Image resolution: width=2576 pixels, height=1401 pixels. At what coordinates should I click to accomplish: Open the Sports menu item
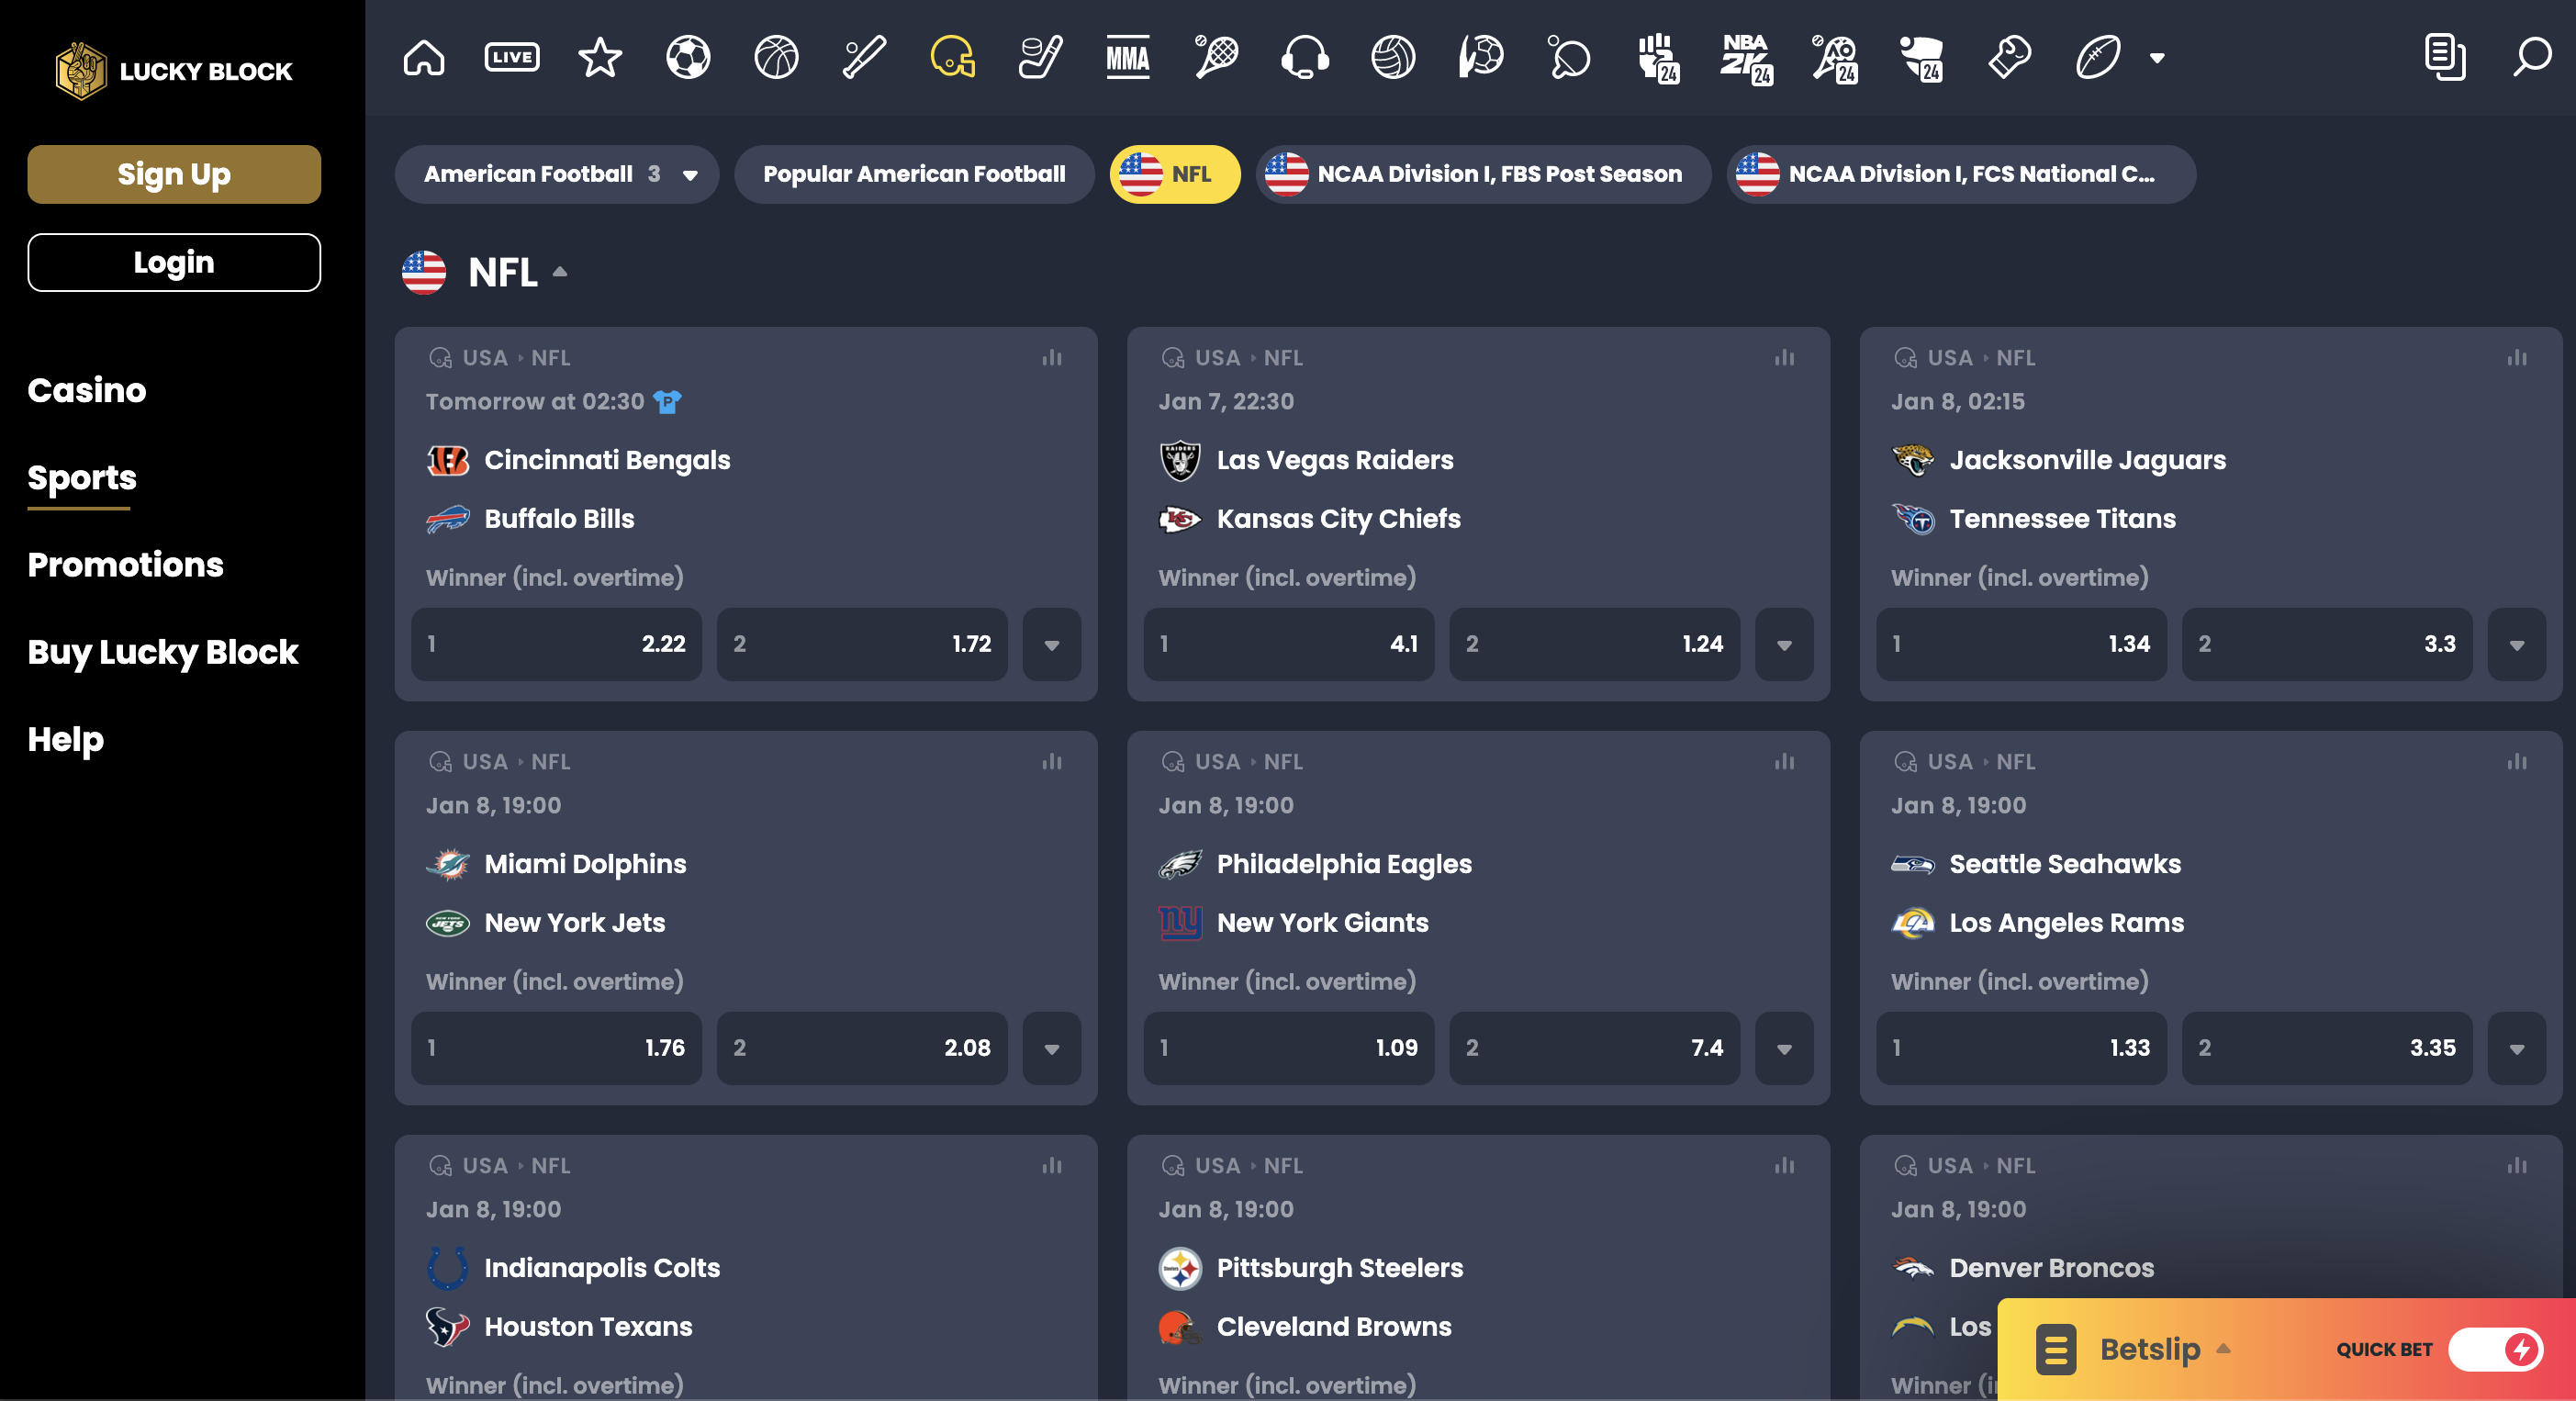(x=83, y=478)
